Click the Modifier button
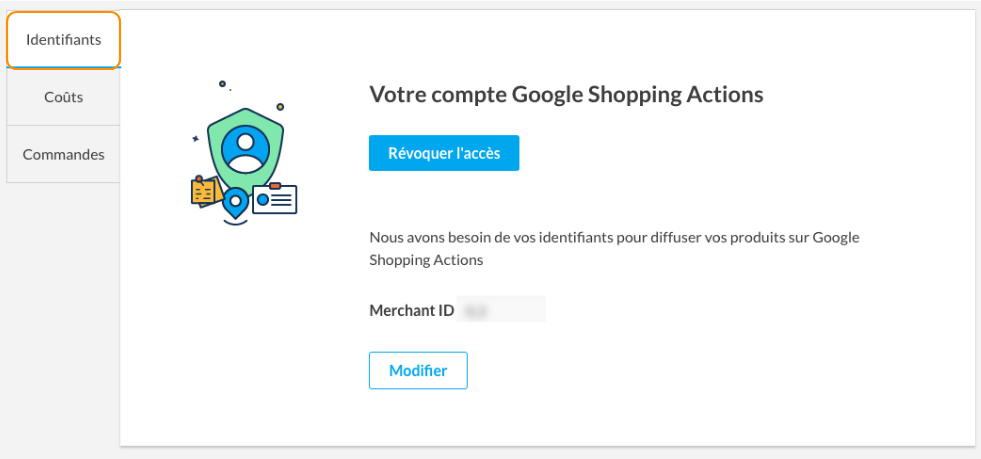This screenshot has width=981, height=459. coord(418,370)
